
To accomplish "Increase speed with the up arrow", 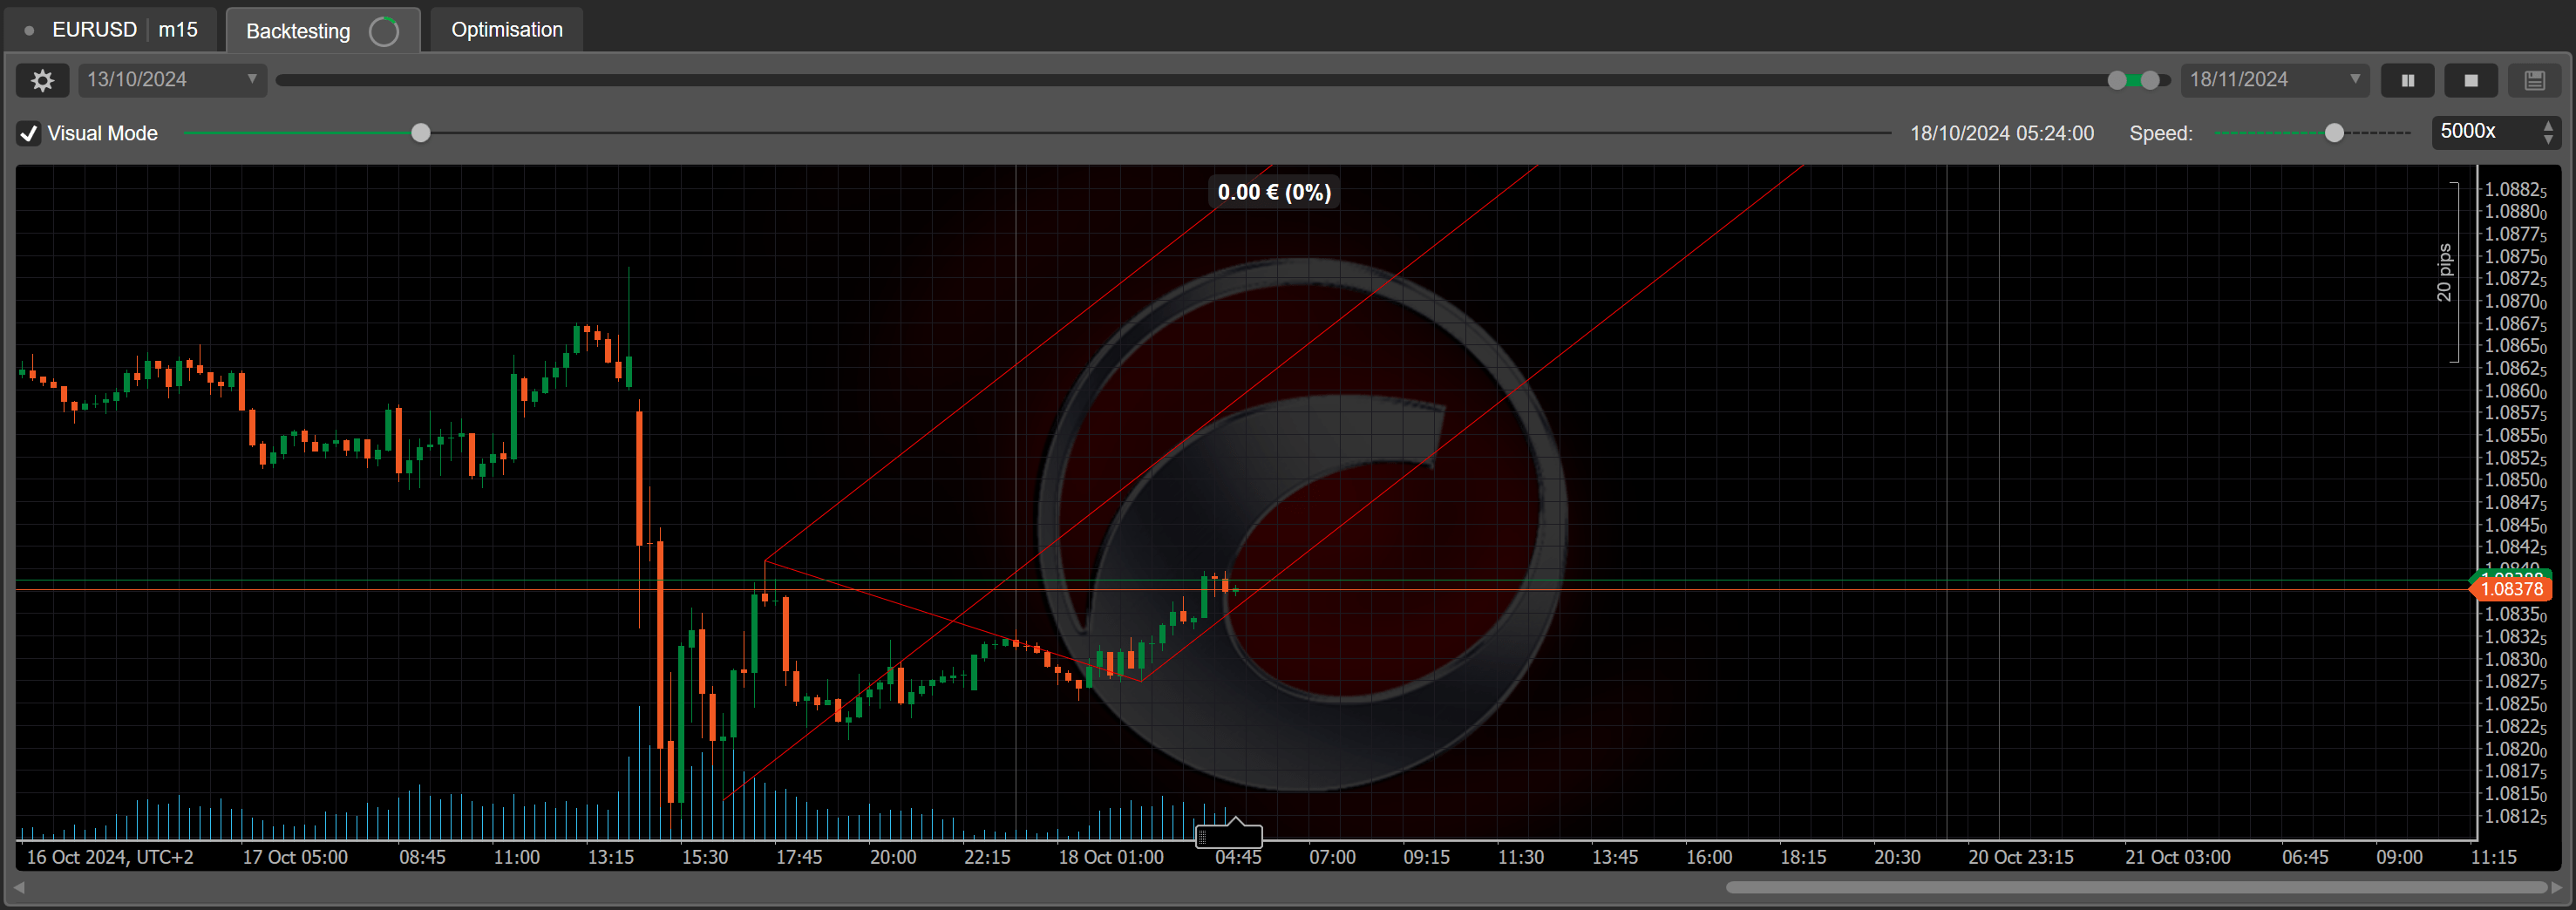I will pos(2547,125).
